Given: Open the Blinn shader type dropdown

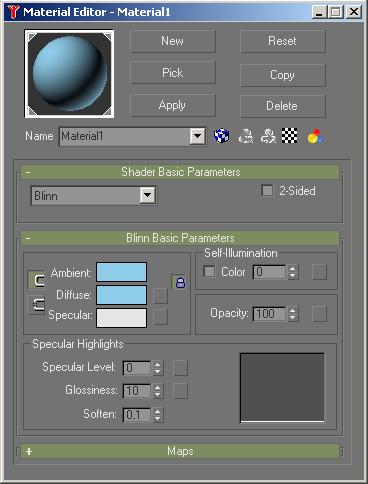Looking at the screenshot, I should coord(148,195).
